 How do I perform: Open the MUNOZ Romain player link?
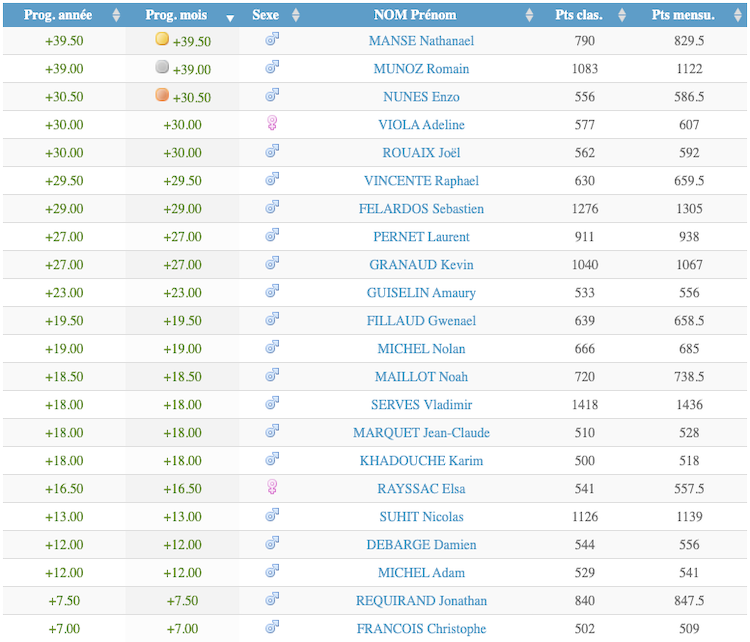coord(421,69)
